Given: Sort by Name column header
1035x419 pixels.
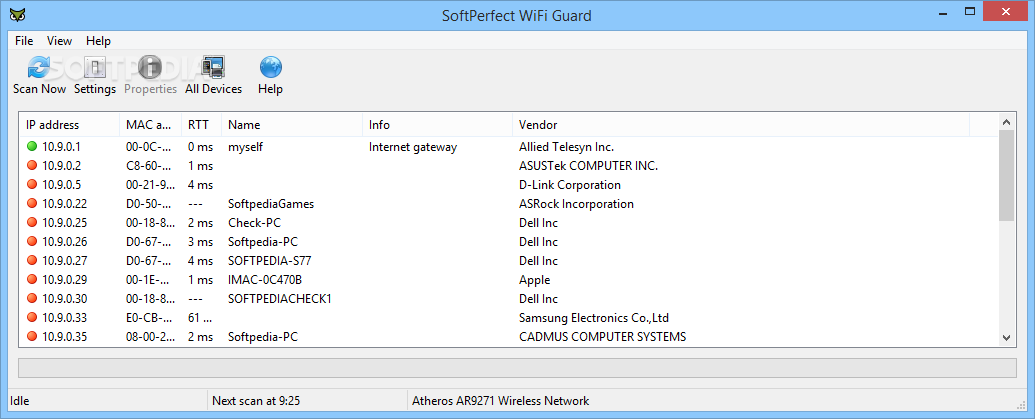Looking at the screenshot, I should click(x=292, y=125).
